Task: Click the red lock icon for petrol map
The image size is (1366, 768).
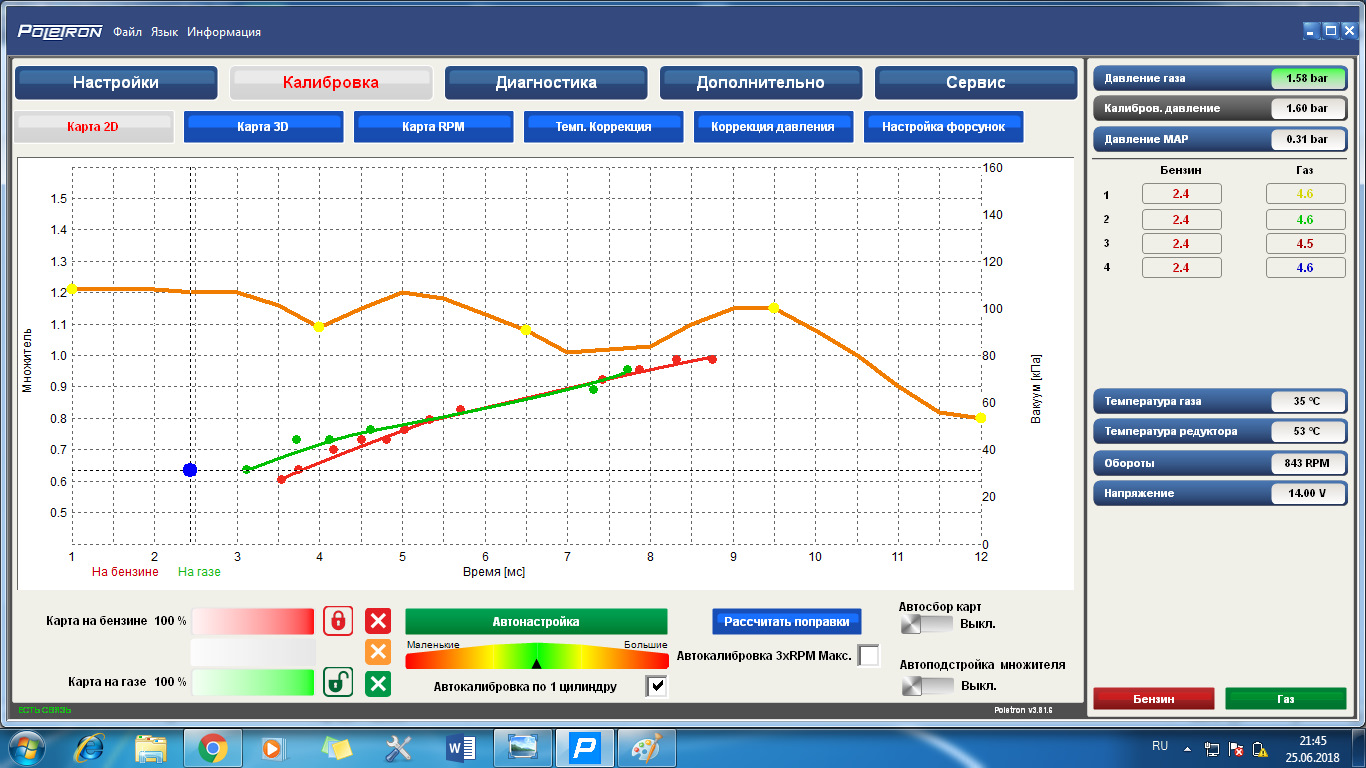Action: [x=338, y=621]
